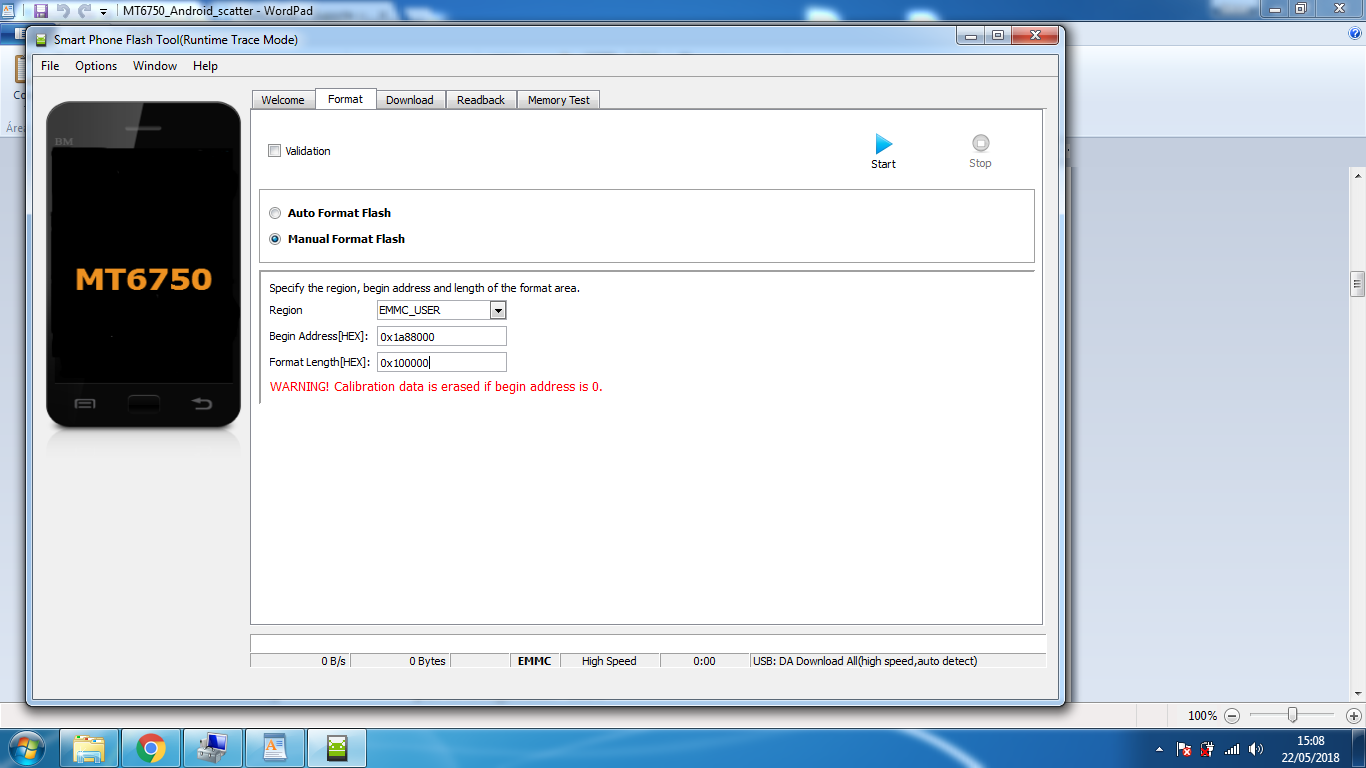The image size is (1366, 768).
Task: Switch to WordPad from the taskbar
Action: pyautogui.click(x=275, y=748)
